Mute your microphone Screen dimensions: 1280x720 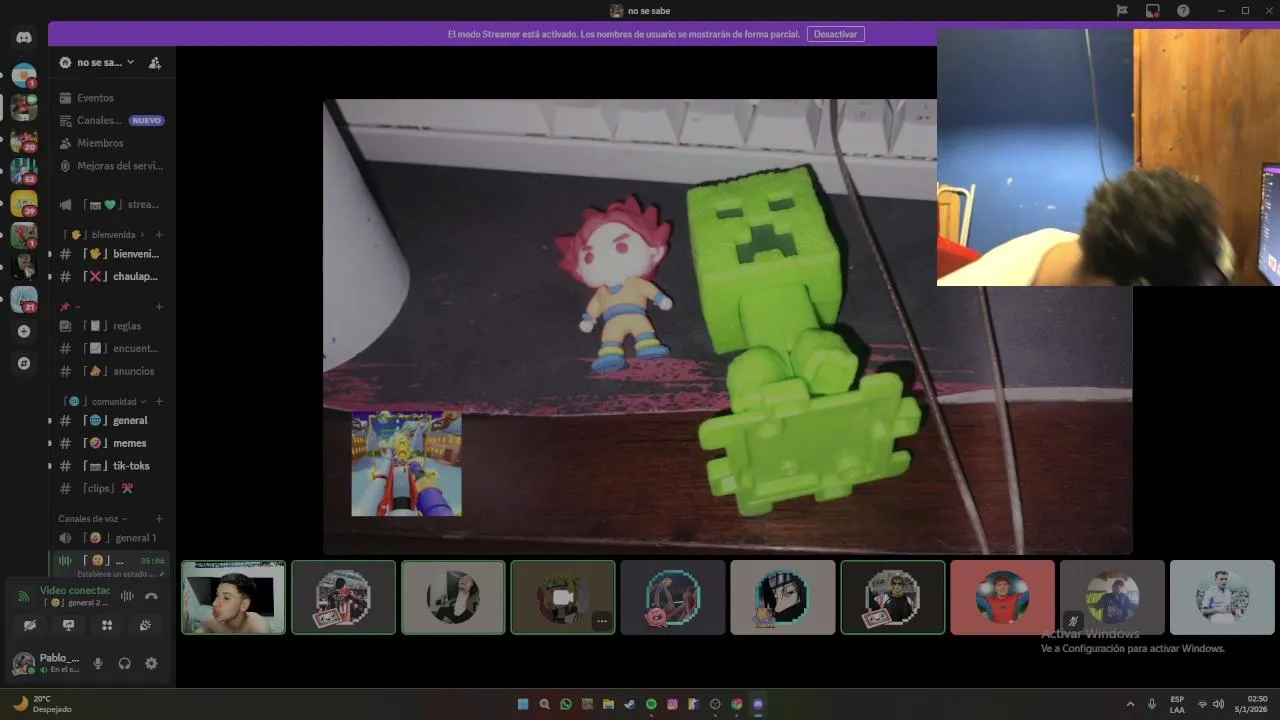click(98, 663)
